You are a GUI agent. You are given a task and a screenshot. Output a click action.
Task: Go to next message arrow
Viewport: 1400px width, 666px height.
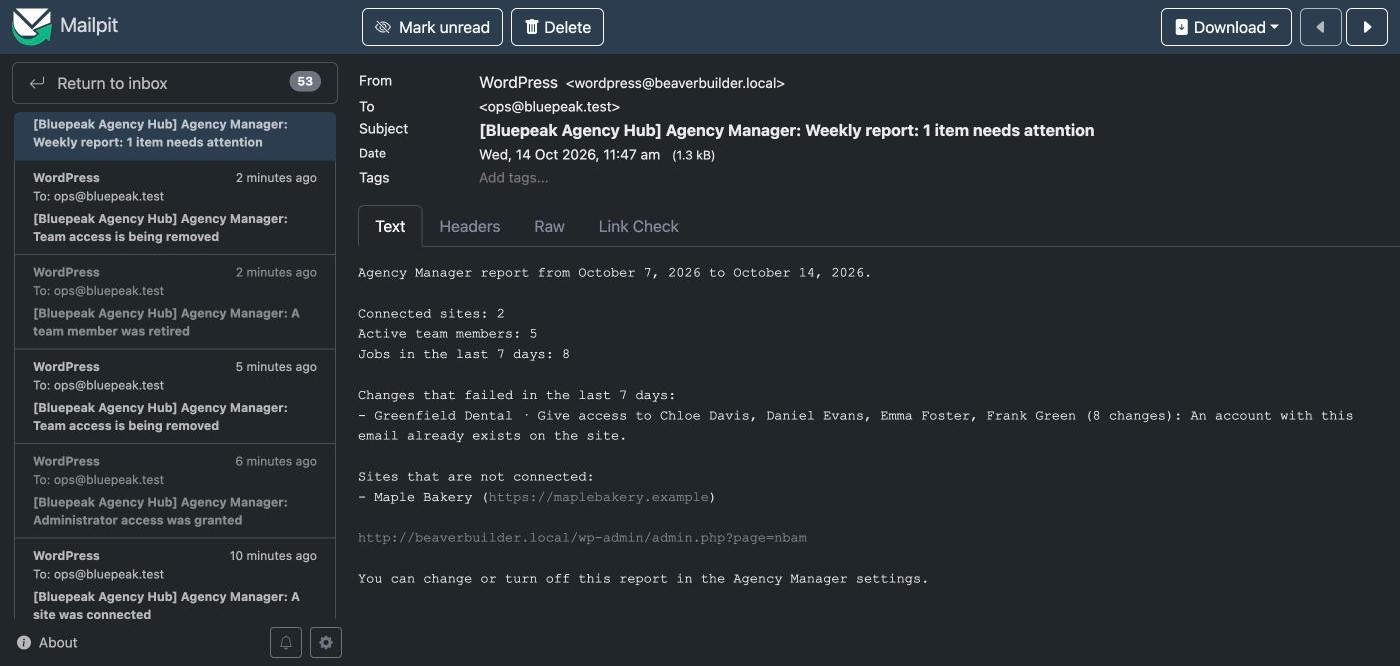click(1367, 27)
